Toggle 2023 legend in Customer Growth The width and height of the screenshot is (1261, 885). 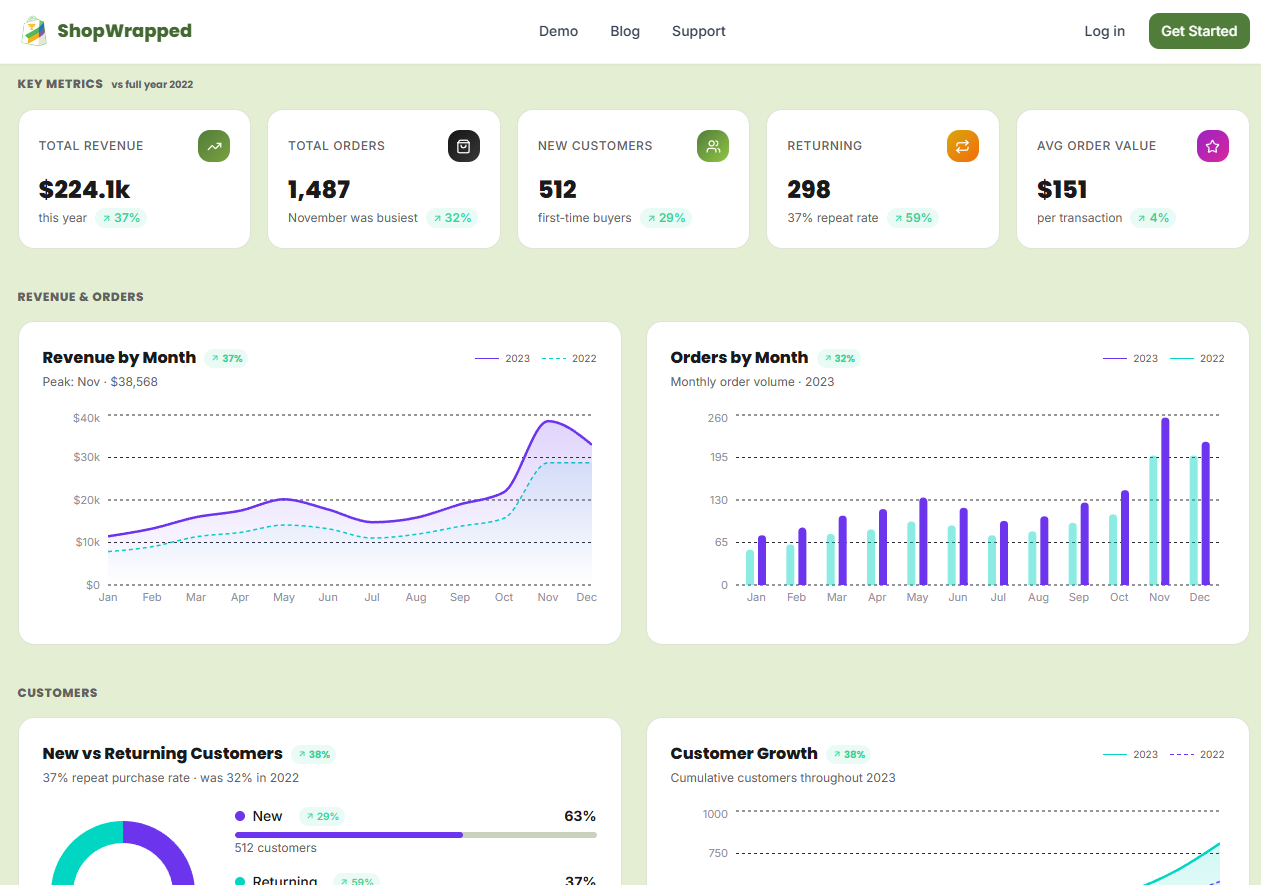click(1131, 754)
